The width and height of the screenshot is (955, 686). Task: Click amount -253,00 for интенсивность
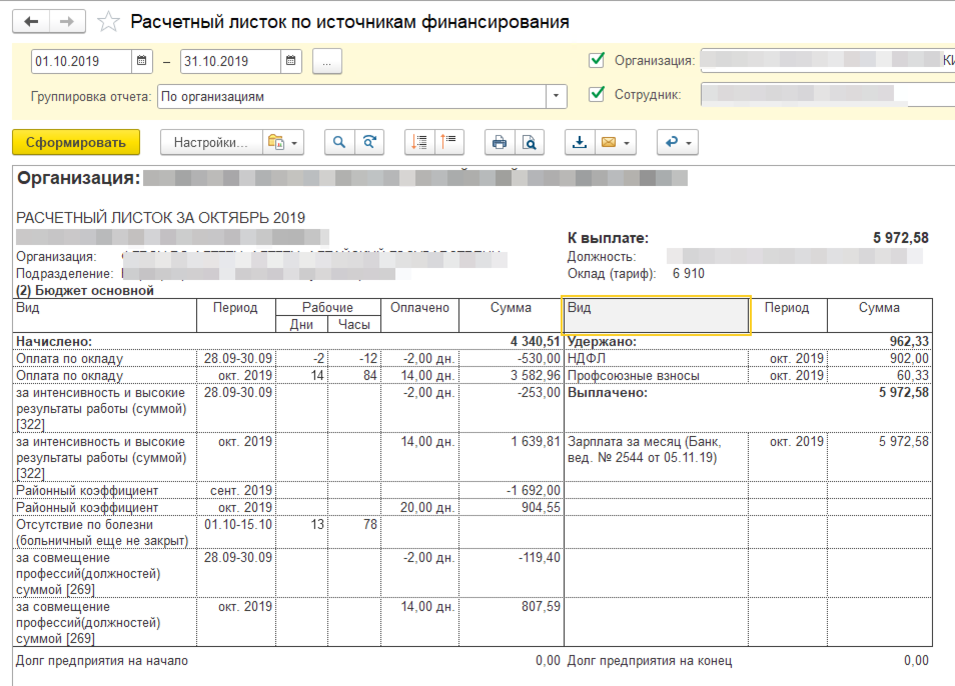tap(538, 392)
